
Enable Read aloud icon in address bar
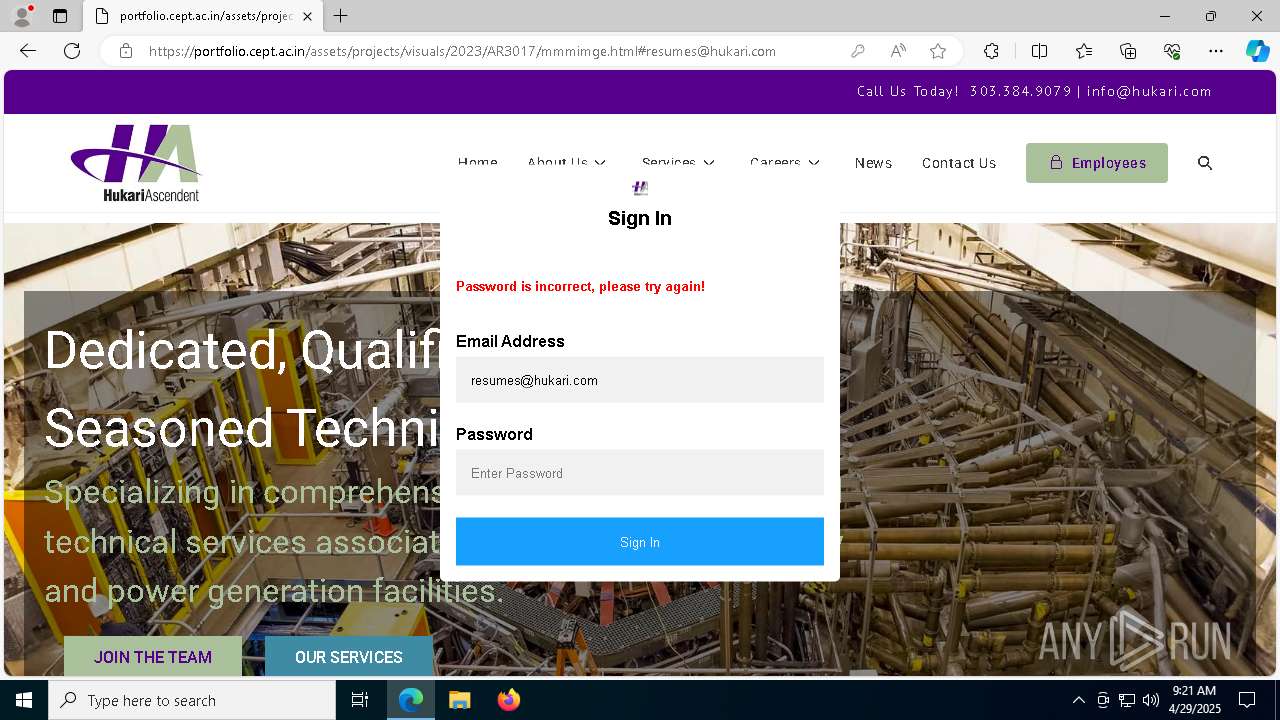coord(898,51)
